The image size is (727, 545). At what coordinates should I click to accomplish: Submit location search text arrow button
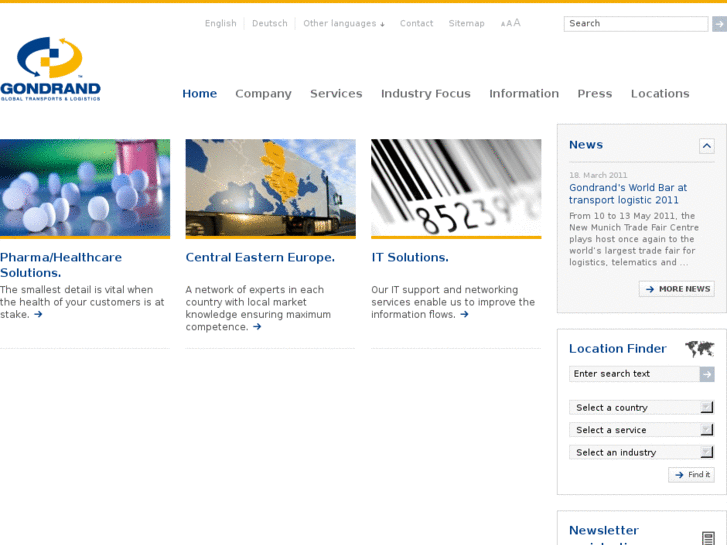(x=707, y=374)
